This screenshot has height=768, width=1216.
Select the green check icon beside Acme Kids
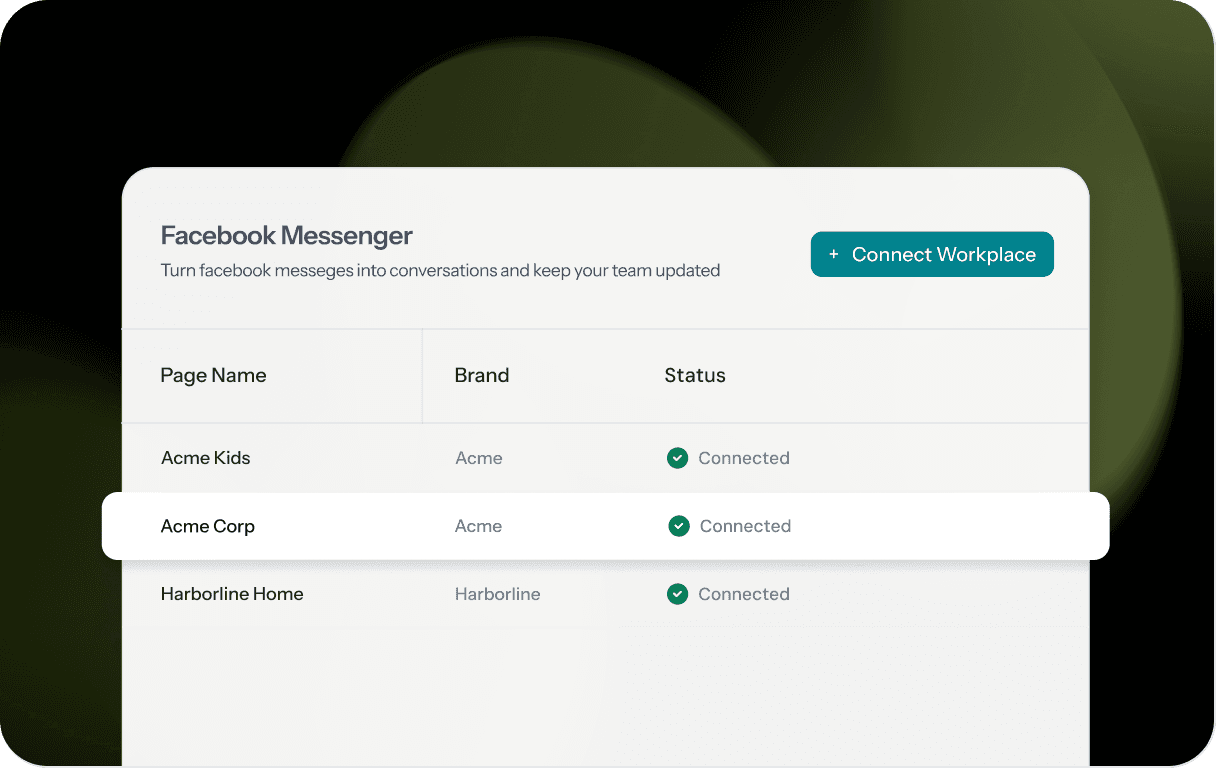pos(677,458)
